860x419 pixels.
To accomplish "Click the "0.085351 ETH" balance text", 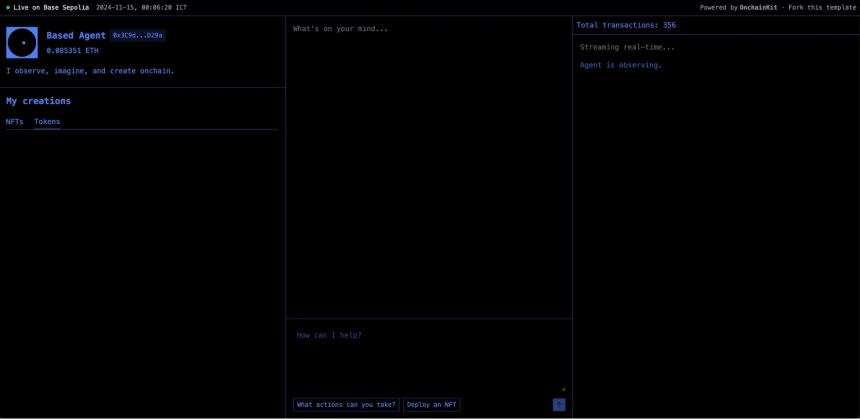I will pyautogui.click(x=72, y=50).
